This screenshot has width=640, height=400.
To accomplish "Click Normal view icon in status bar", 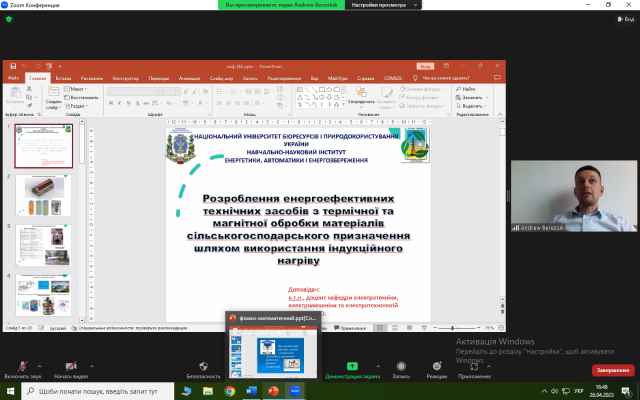I will [x=380, y=328].
